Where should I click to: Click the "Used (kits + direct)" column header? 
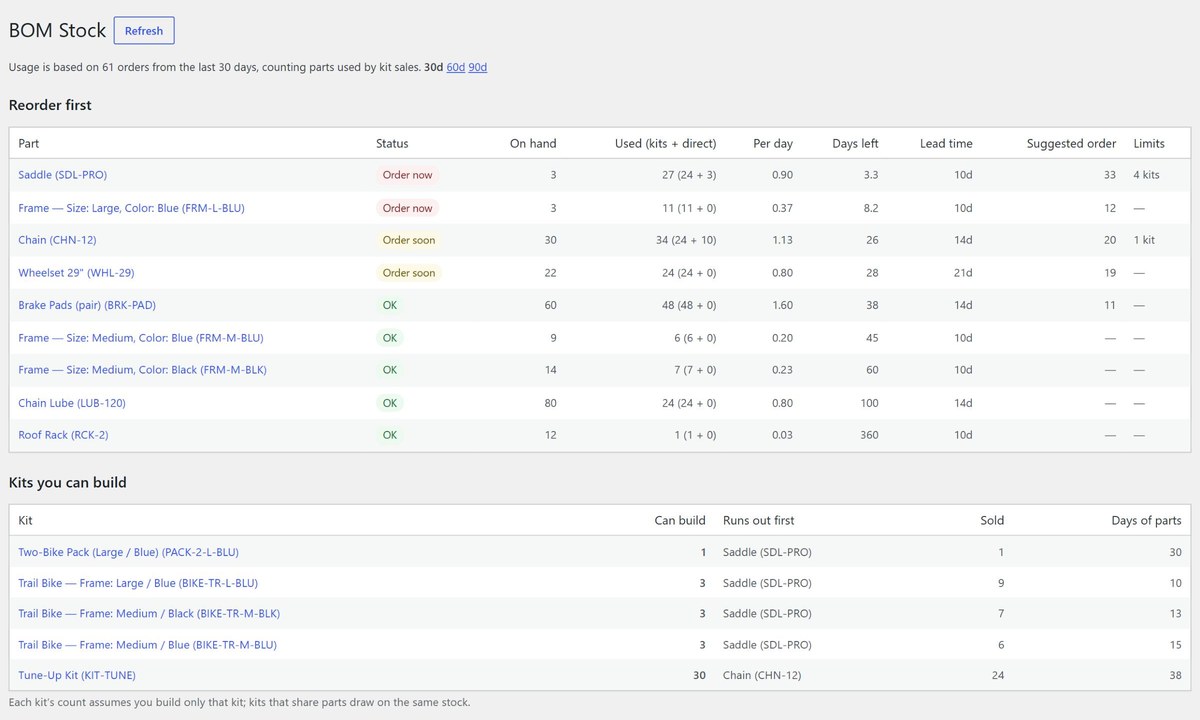coord(665,143)
